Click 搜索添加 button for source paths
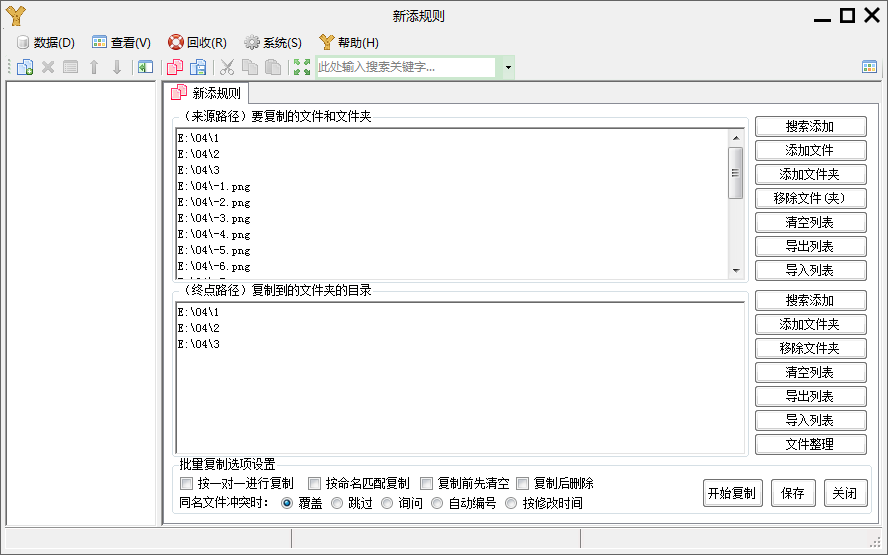888x555 pixels. click(x=810, y=126)
